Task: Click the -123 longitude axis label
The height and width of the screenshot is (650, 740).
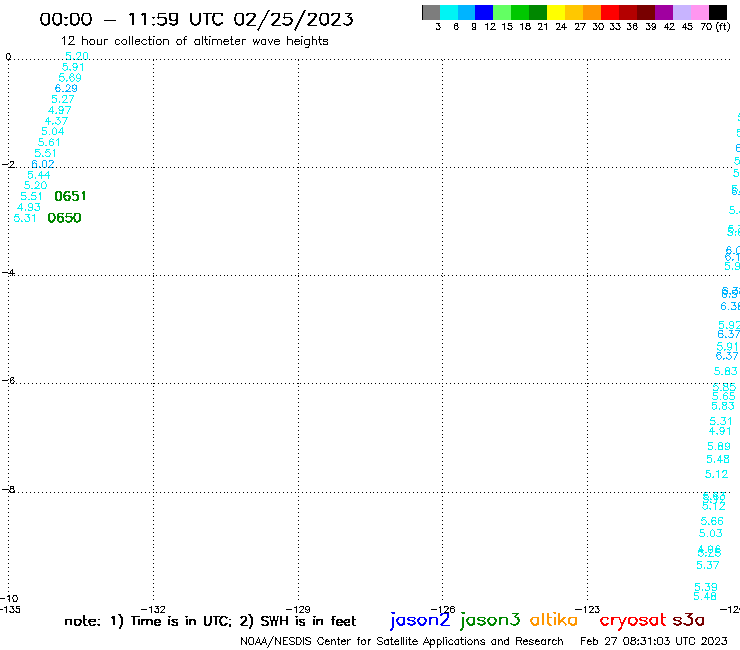Action: click(x=588, y=609)
